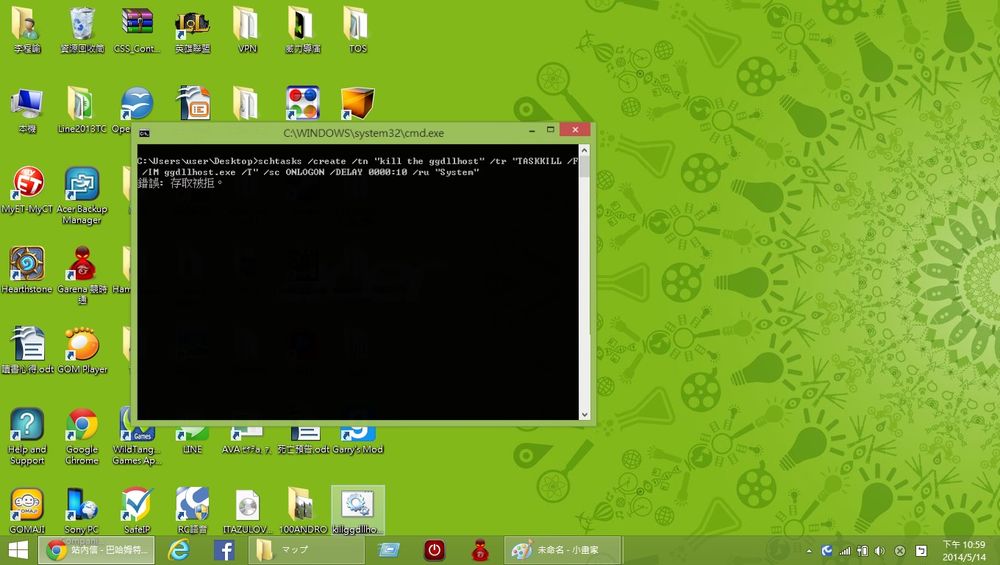The image size is (1000, 565).
Task: Select the Sony PC Companion shortcut
Action: [x=82, y=511]
